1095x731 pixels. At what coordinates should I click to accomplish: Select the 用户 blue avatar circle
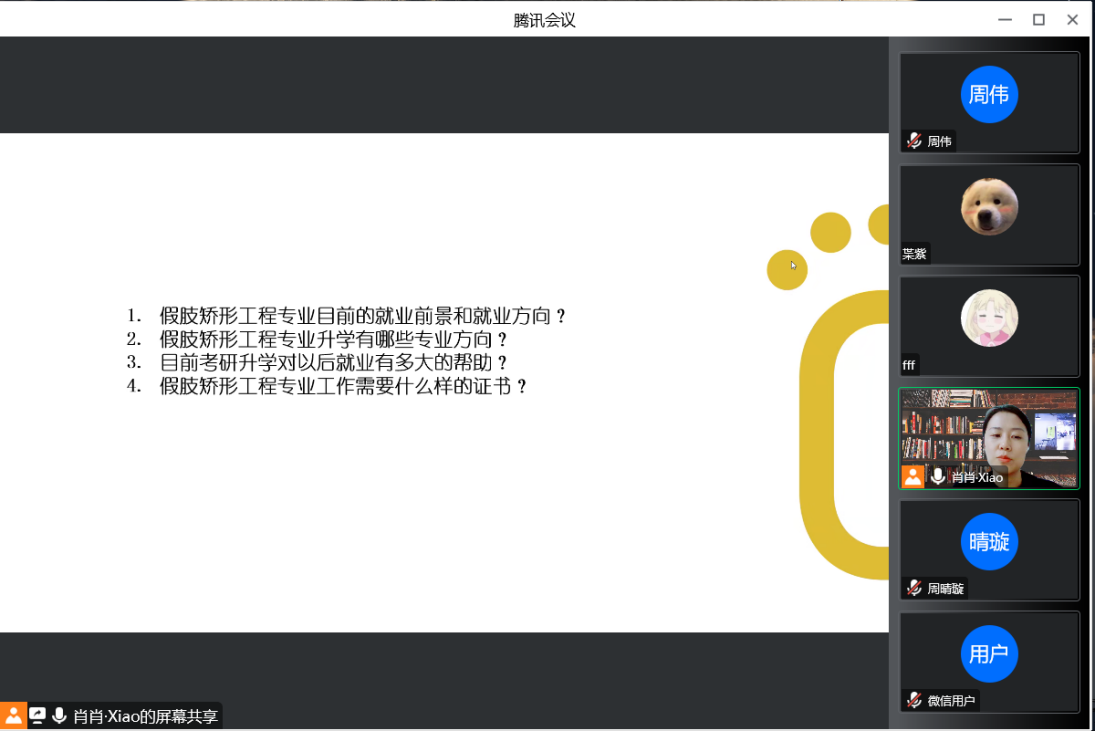click(989, 654)
